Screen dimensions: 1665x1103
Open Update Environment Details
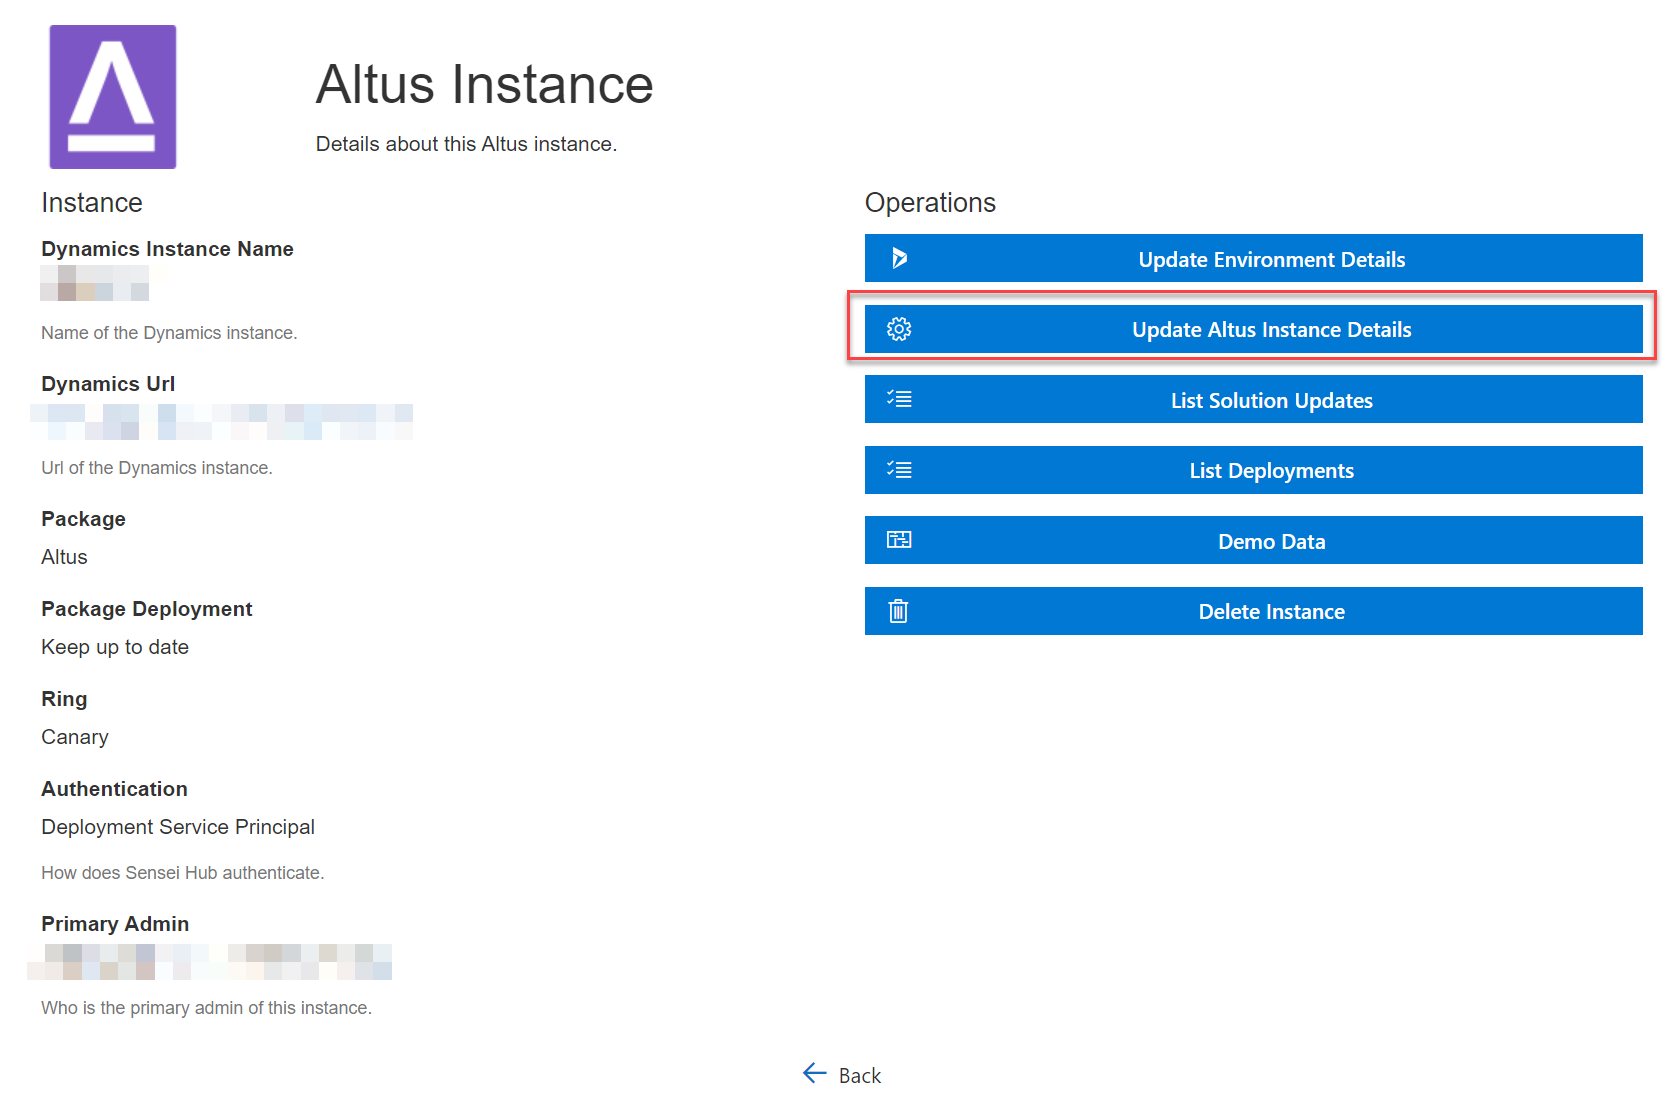click(x=1253, y=258)
